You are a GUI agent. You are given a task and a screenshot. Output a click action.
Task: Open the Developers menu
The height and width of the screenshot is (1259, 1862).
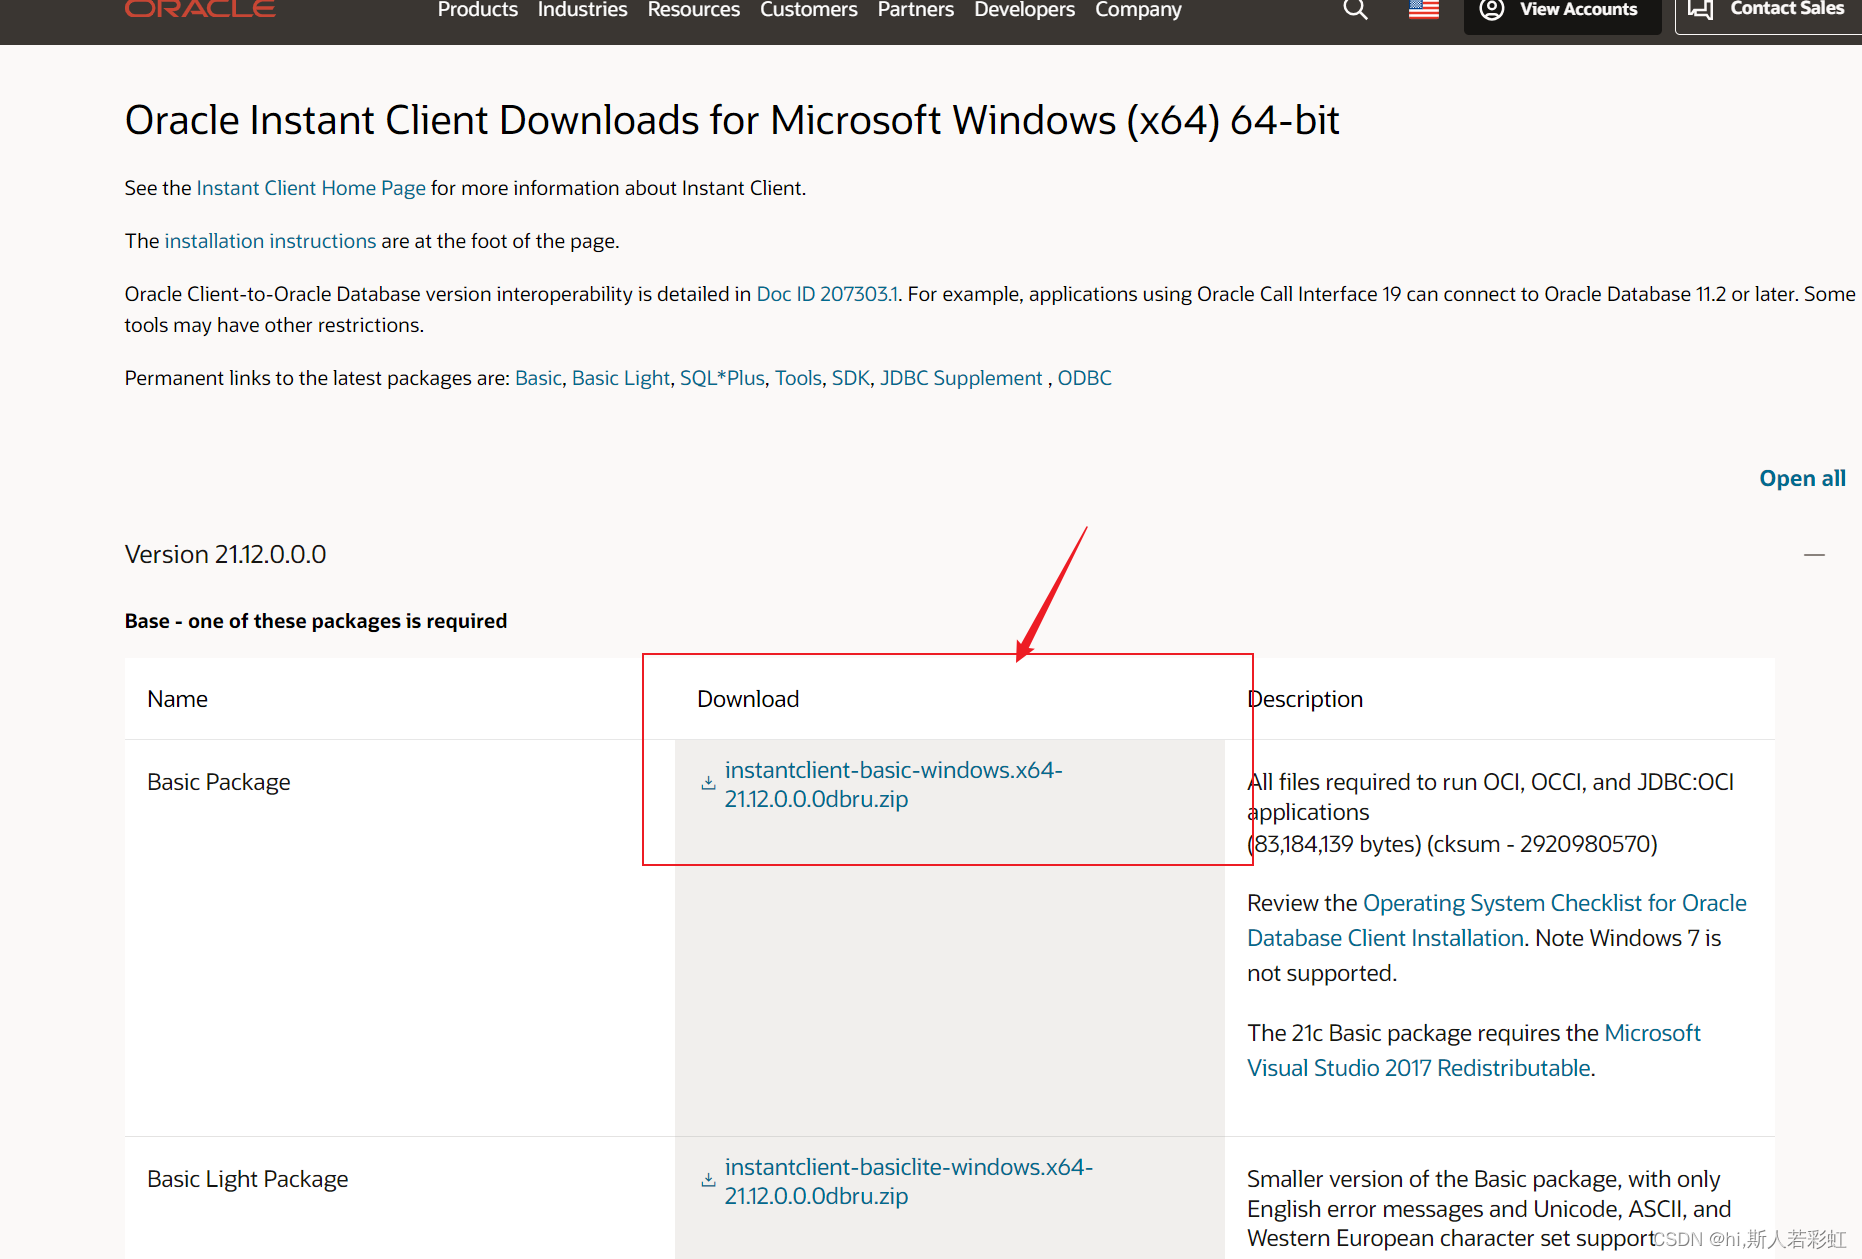point(1025,10)
